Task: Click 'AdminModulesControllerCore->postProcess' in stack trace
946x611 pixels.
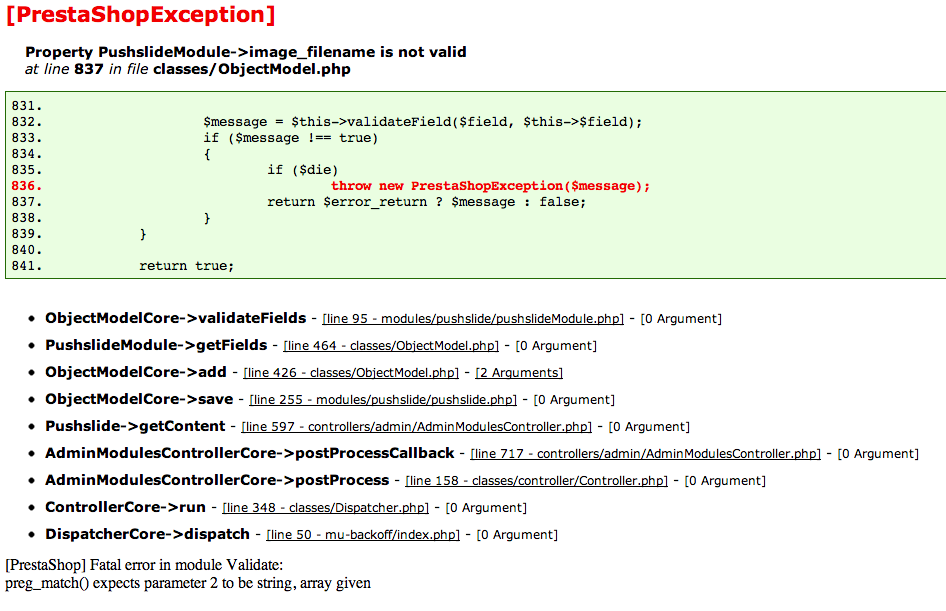Action: (x=217, y=480)
